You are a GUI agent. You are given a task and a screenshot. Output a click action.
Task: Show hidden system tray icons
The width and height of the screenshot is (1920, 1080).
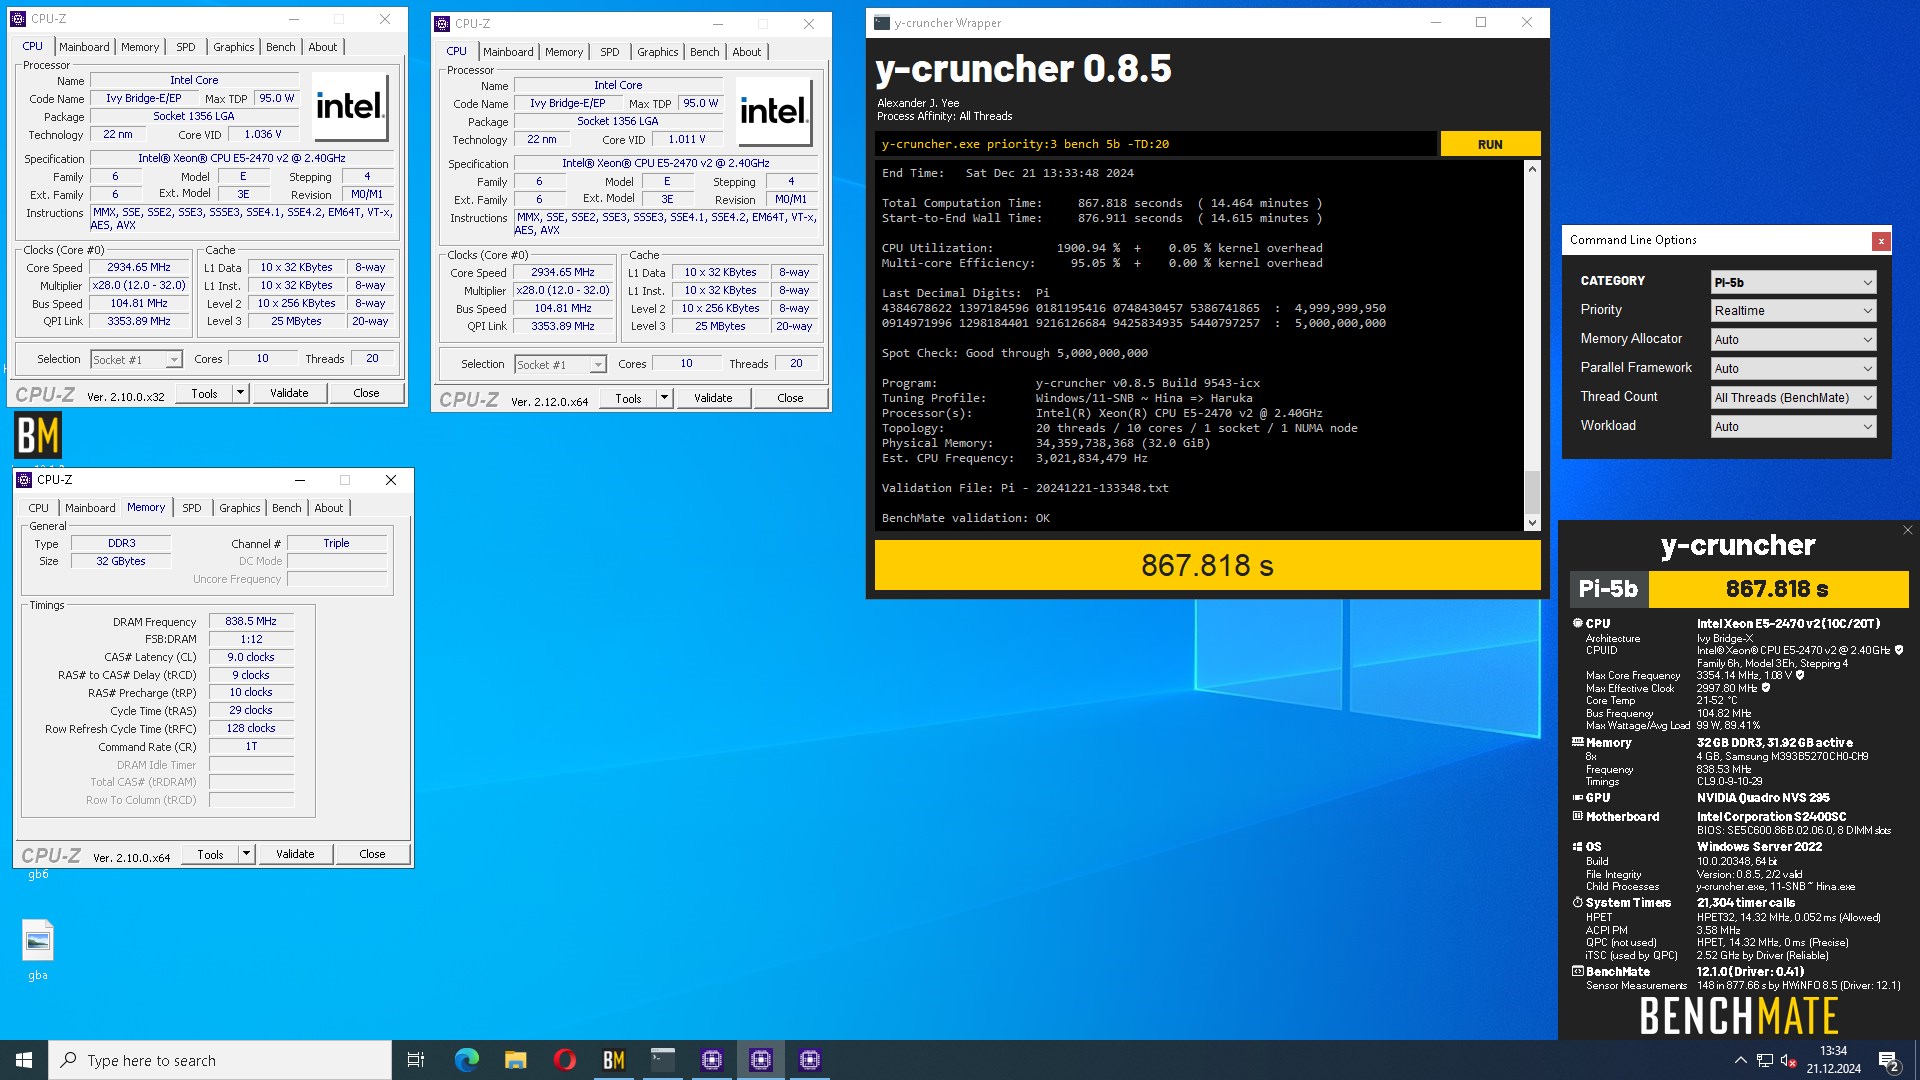click(x=1741, y=1060)
